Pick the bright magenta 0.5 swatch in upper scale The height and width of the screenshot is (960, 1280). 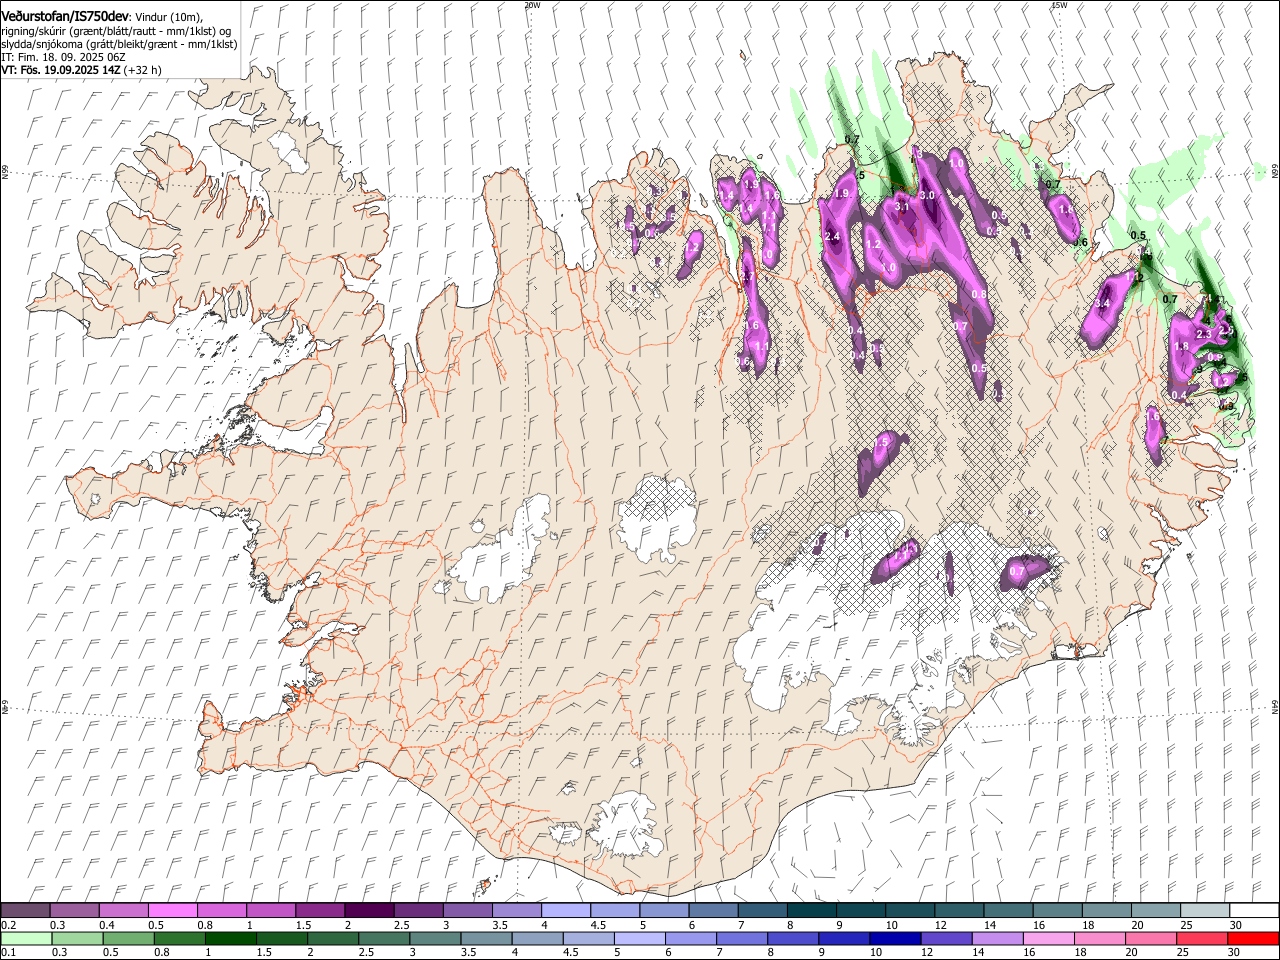click(x=172, y=910)
